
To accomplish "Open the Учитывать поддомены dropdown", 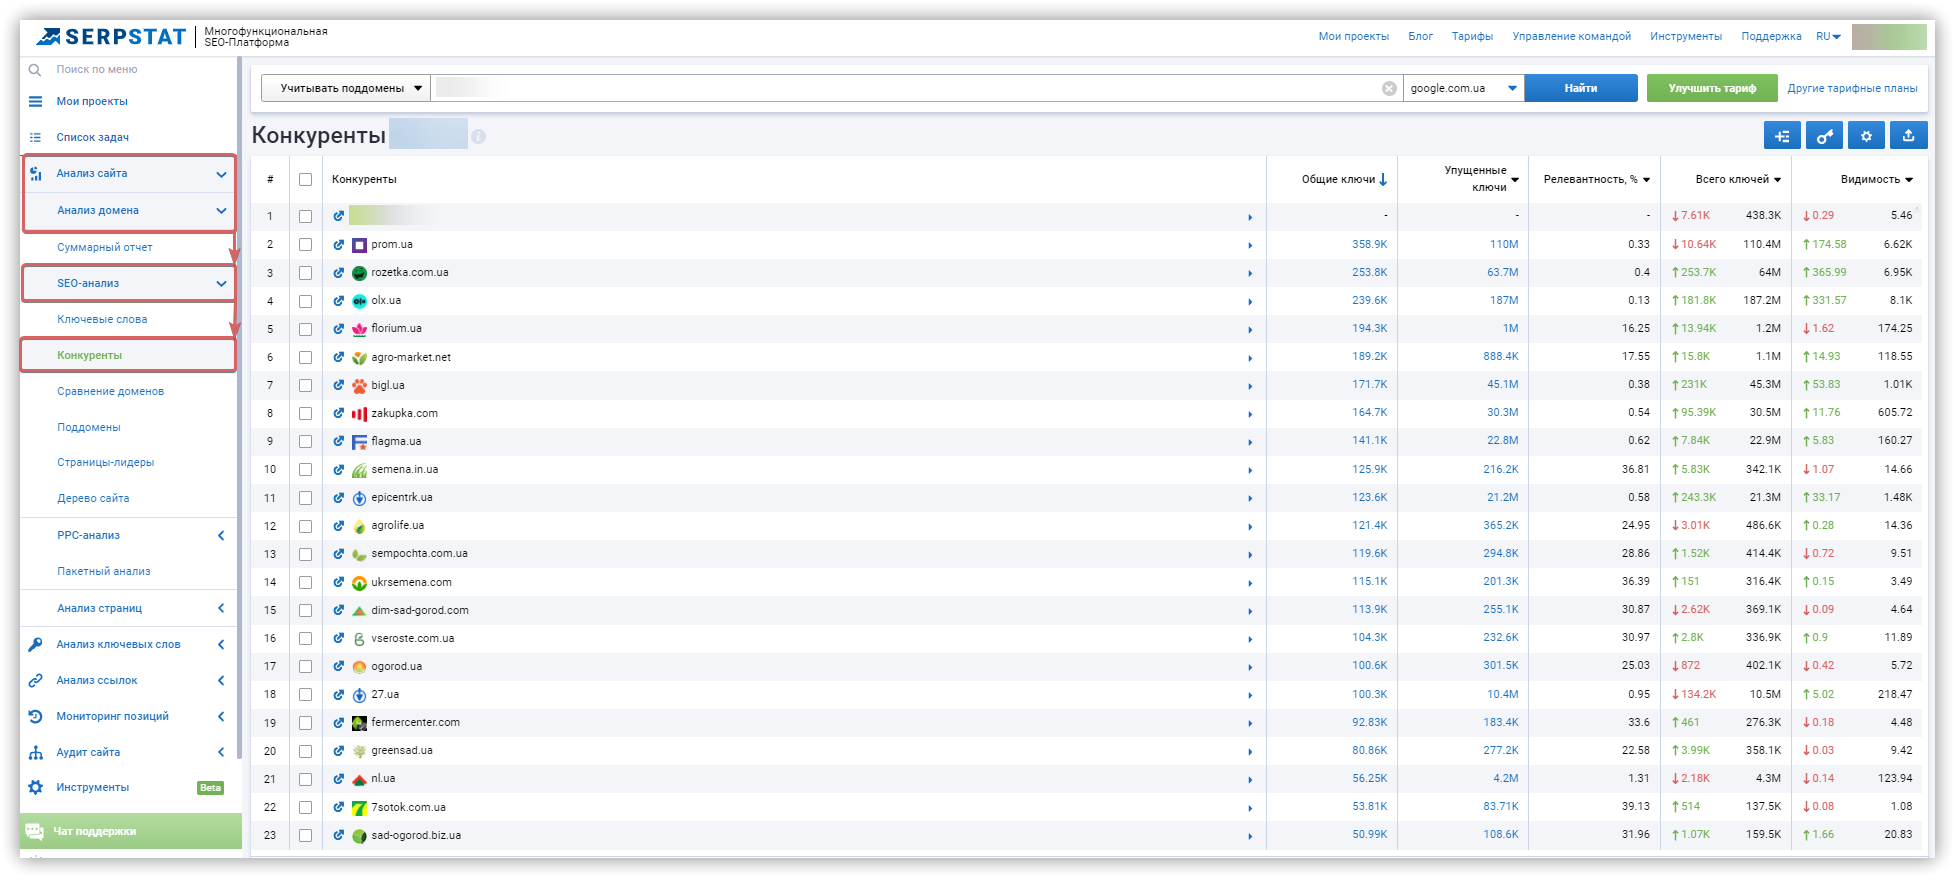I will click(346, 88).
